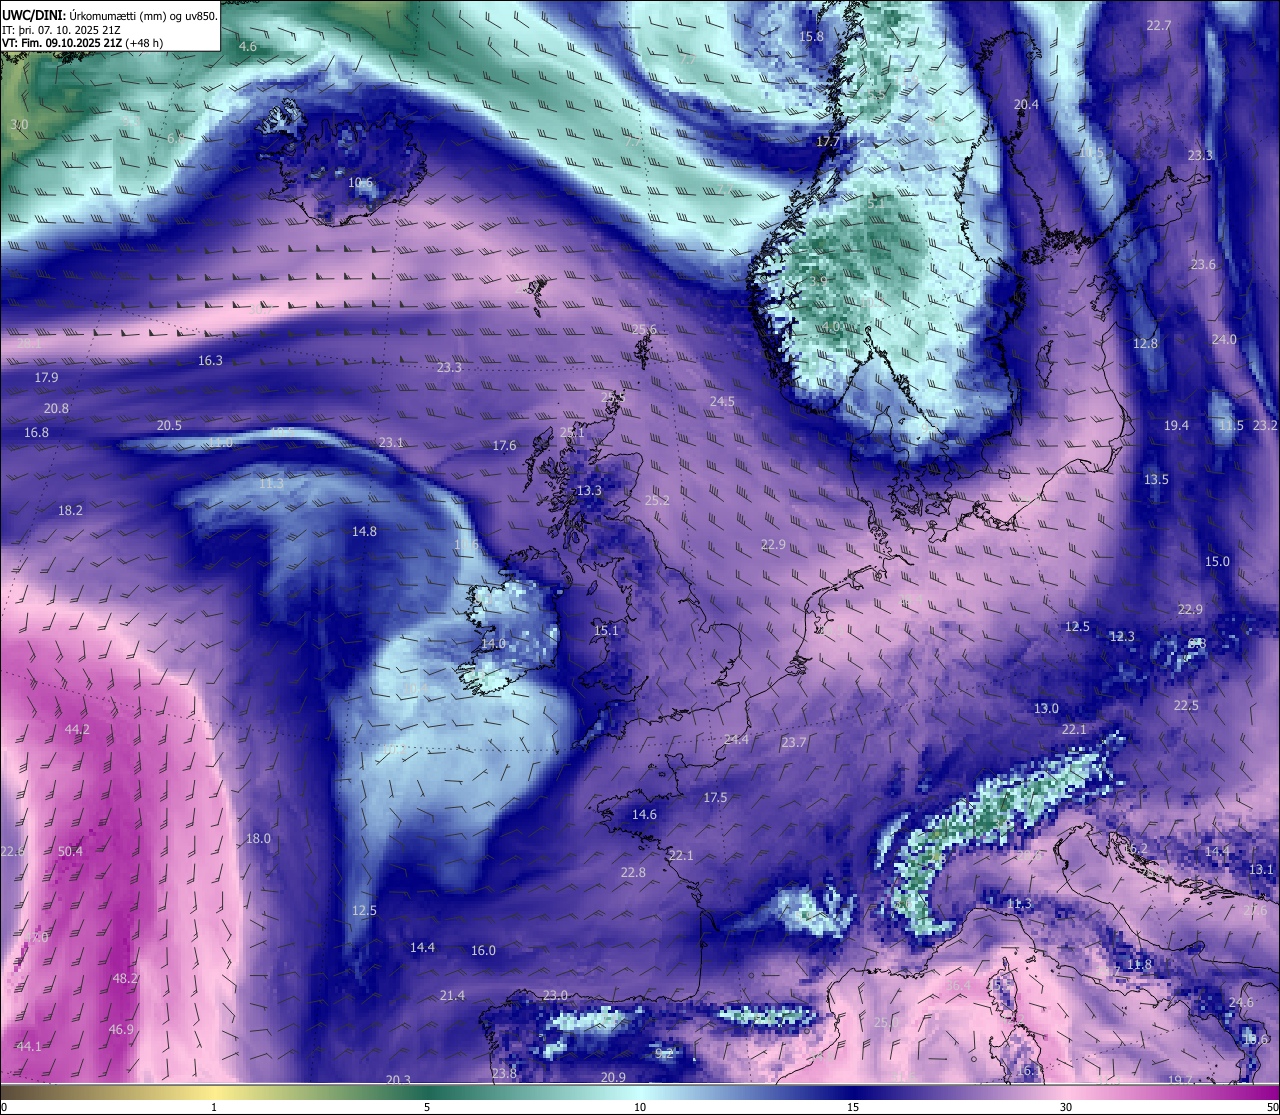
Task: Click the 17.9 value at left edge
Action: point(46,378)
